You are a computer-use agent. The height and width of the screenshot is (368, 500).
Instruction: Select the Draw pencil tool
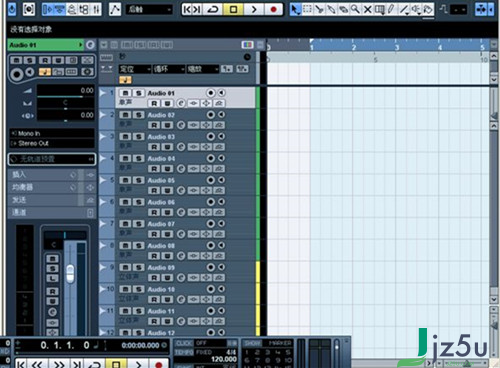point(391,9)
